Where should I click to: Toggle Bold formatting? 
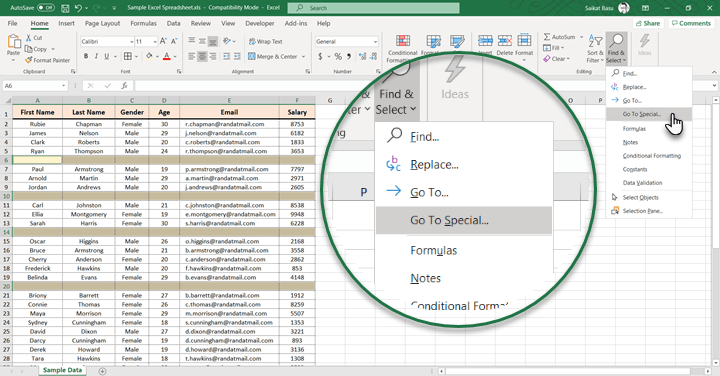(85, 56)
